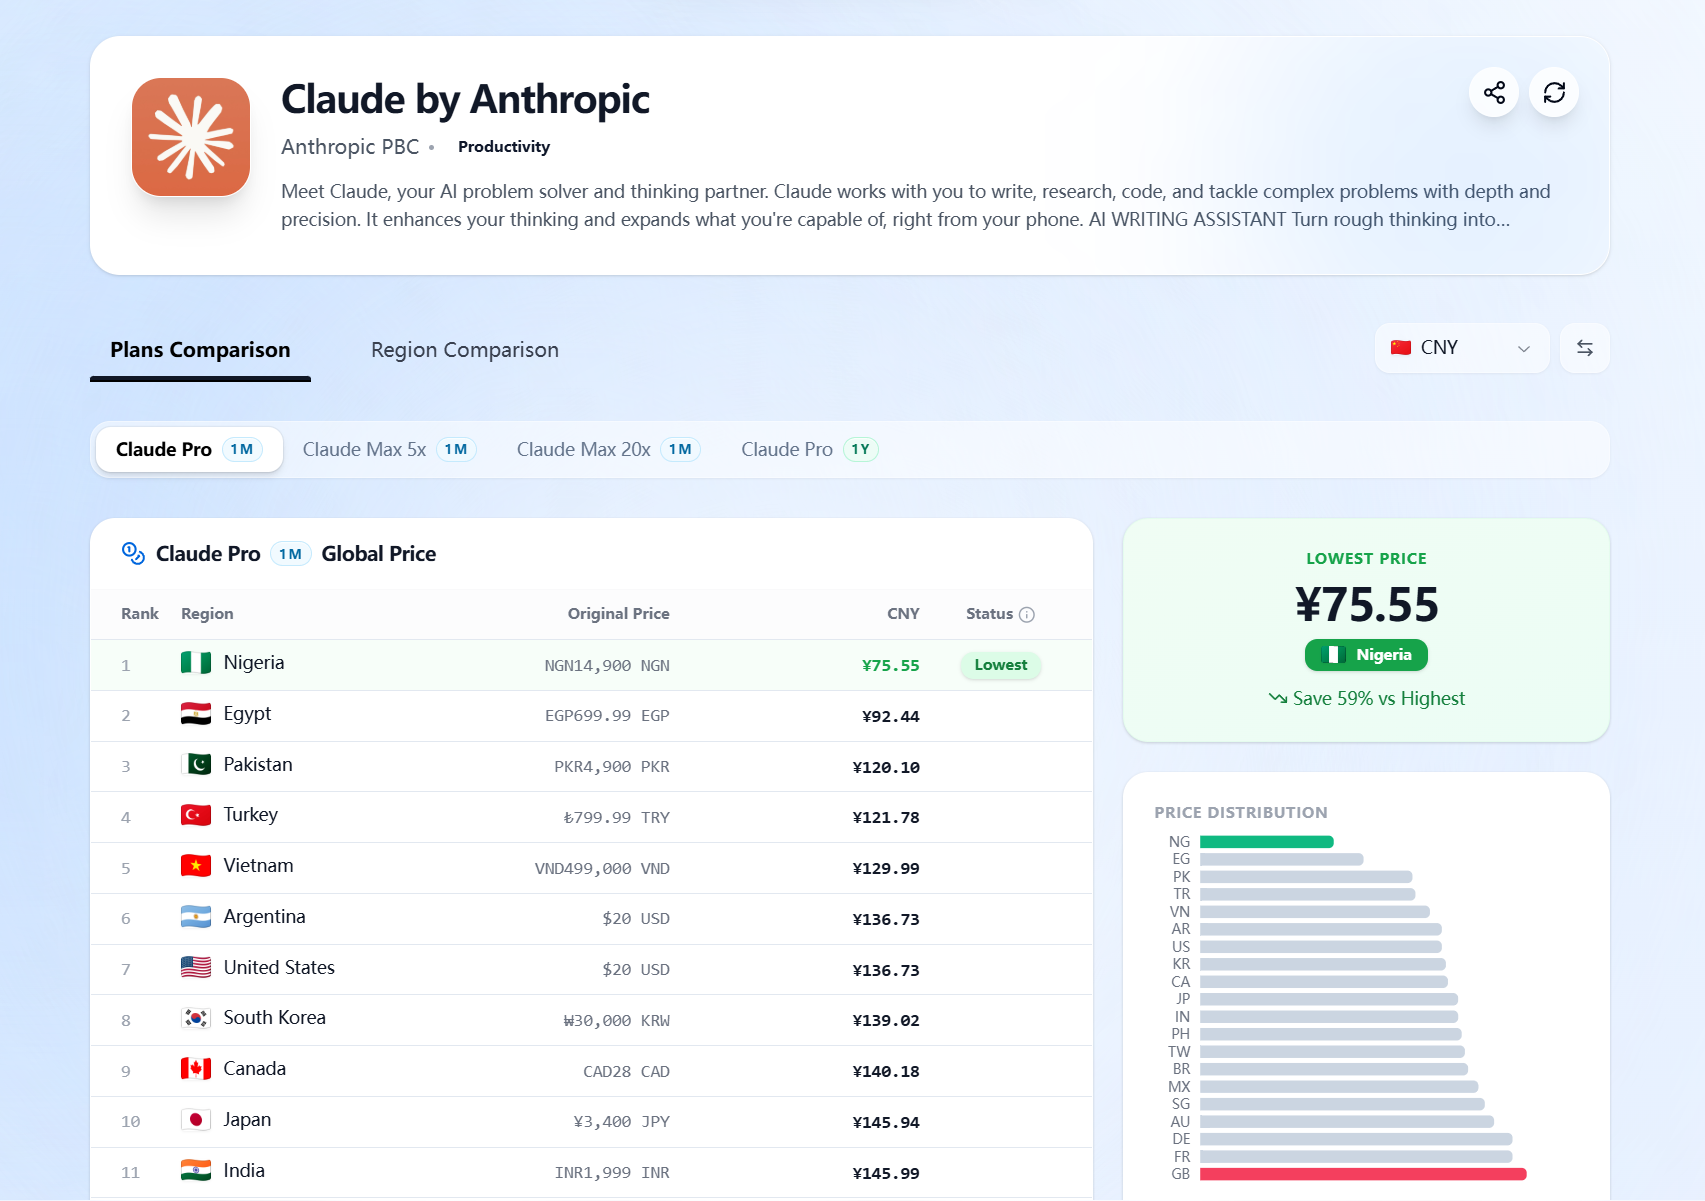Click the Anthropic PBC developer name

coord(350,147)
